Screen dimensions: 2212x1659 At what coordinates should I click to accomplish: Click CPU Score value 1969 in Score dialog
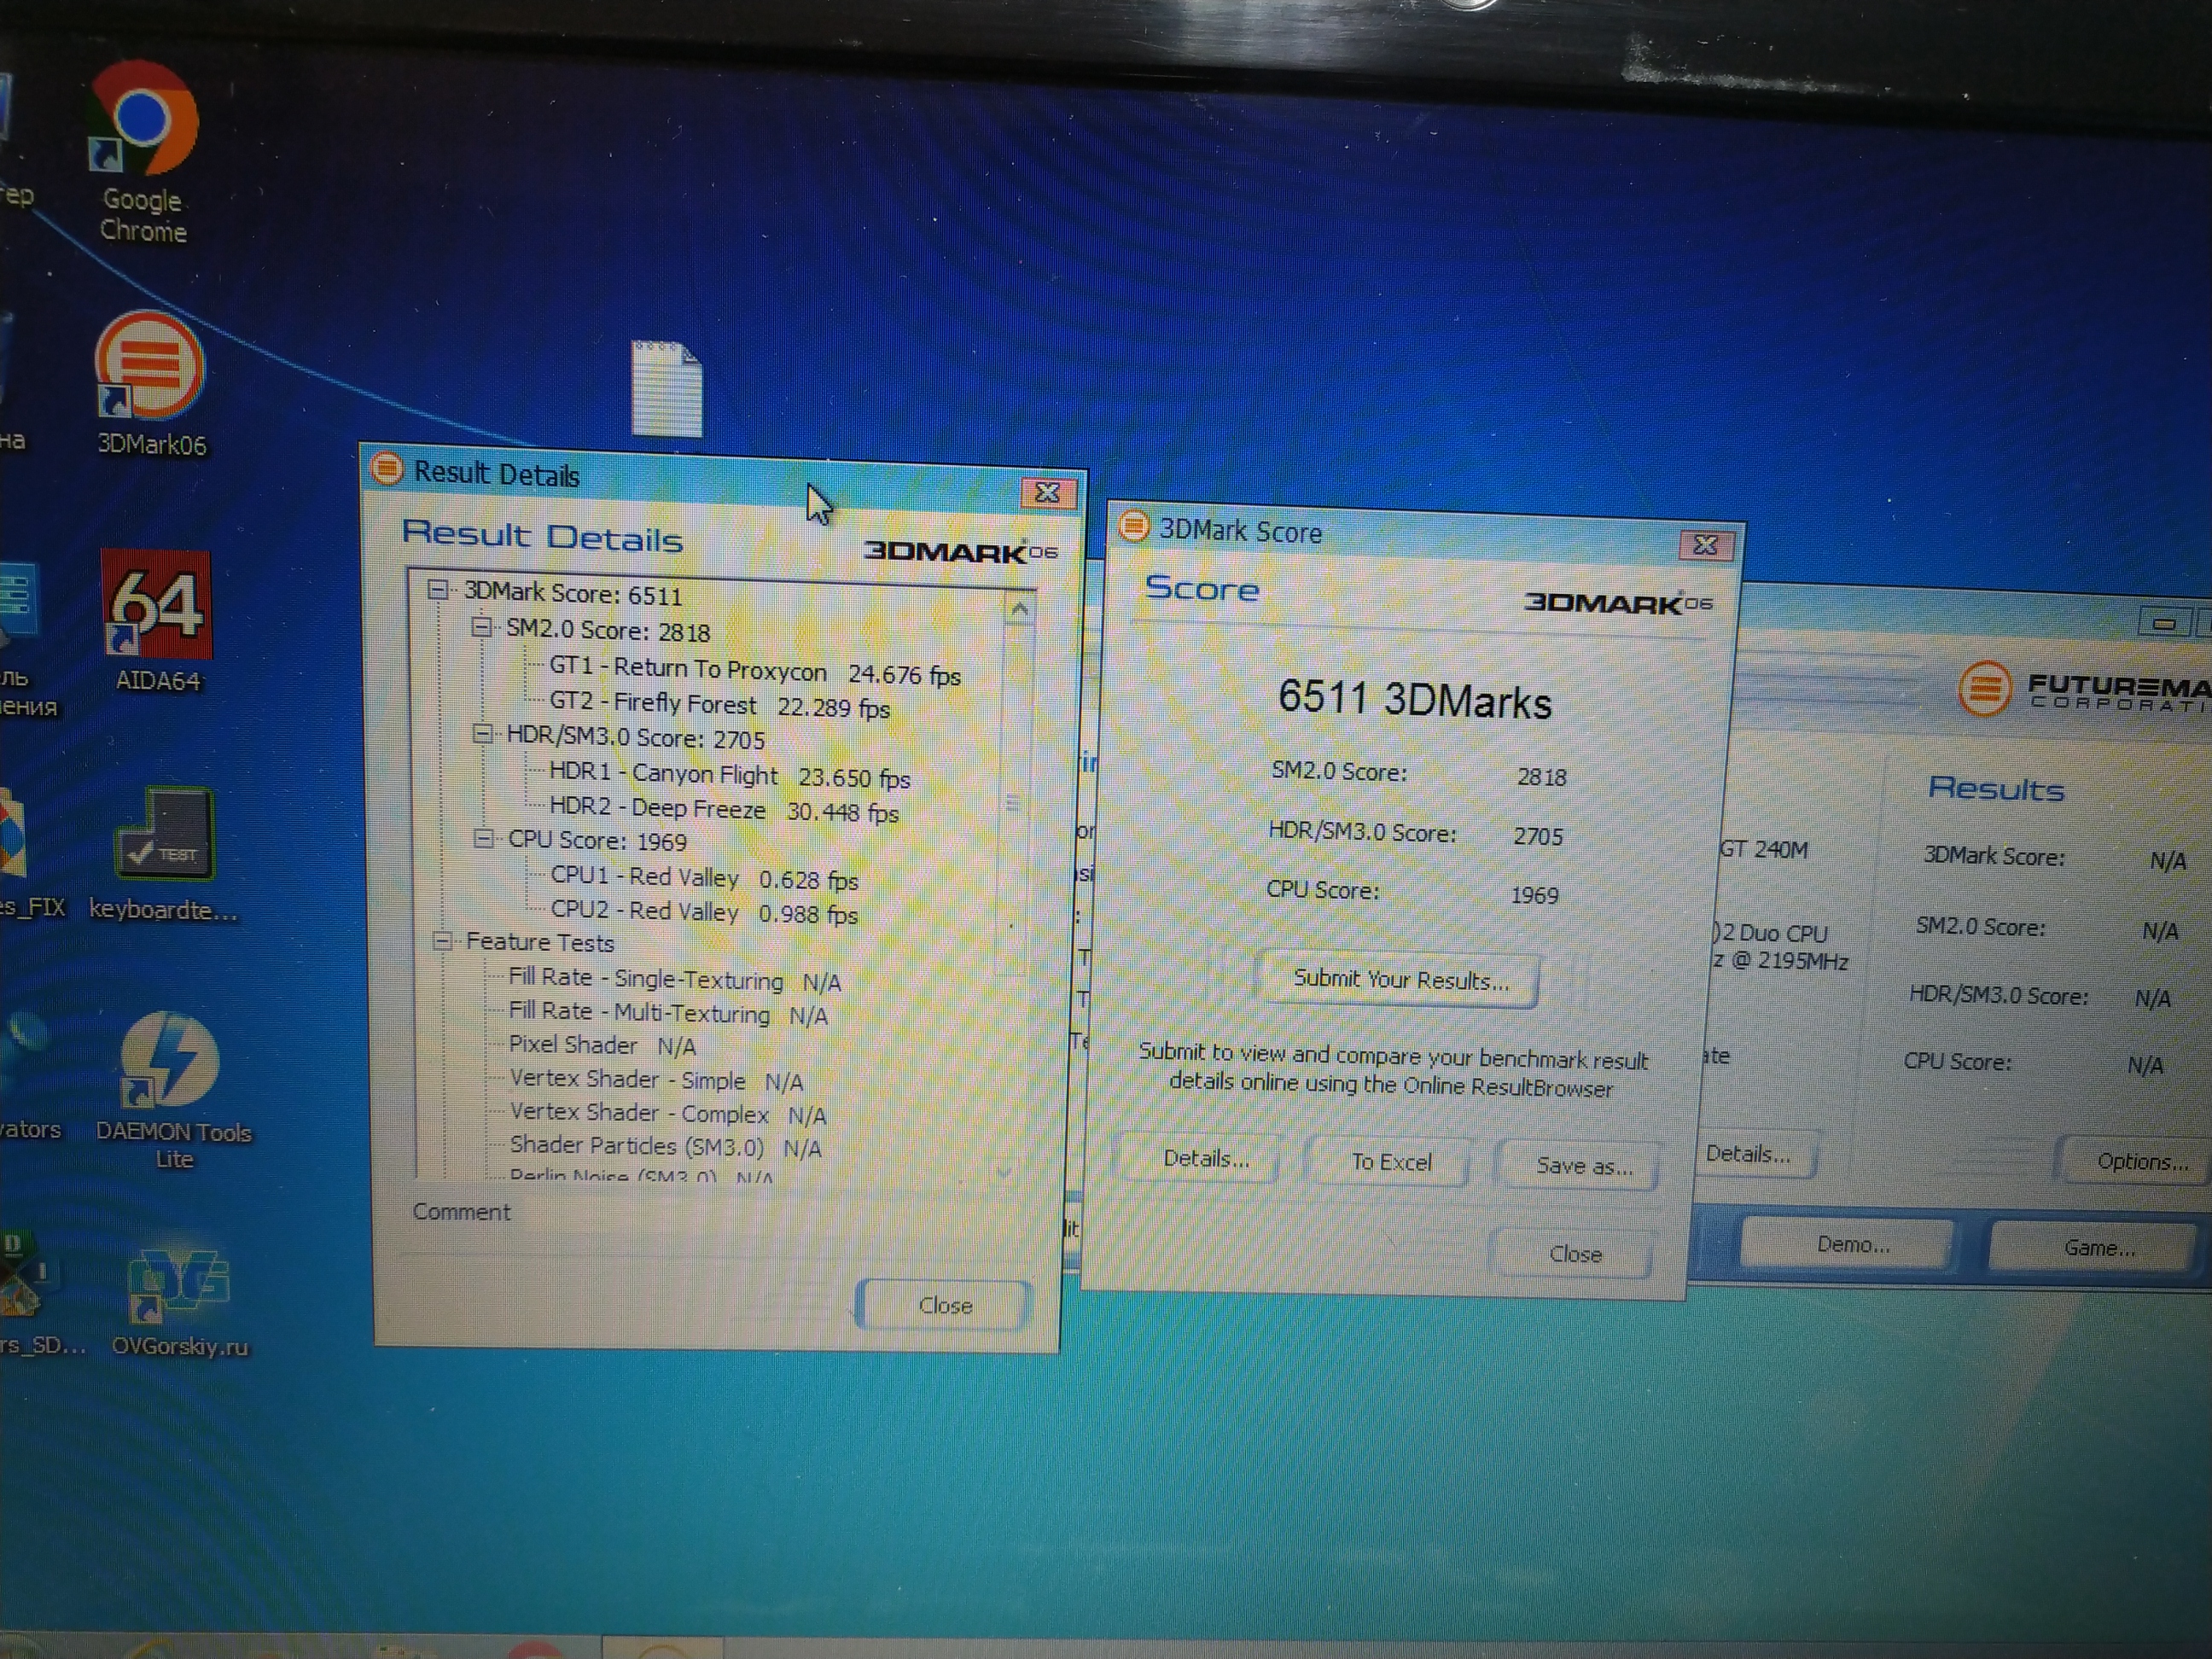[x=1534, y=895]
